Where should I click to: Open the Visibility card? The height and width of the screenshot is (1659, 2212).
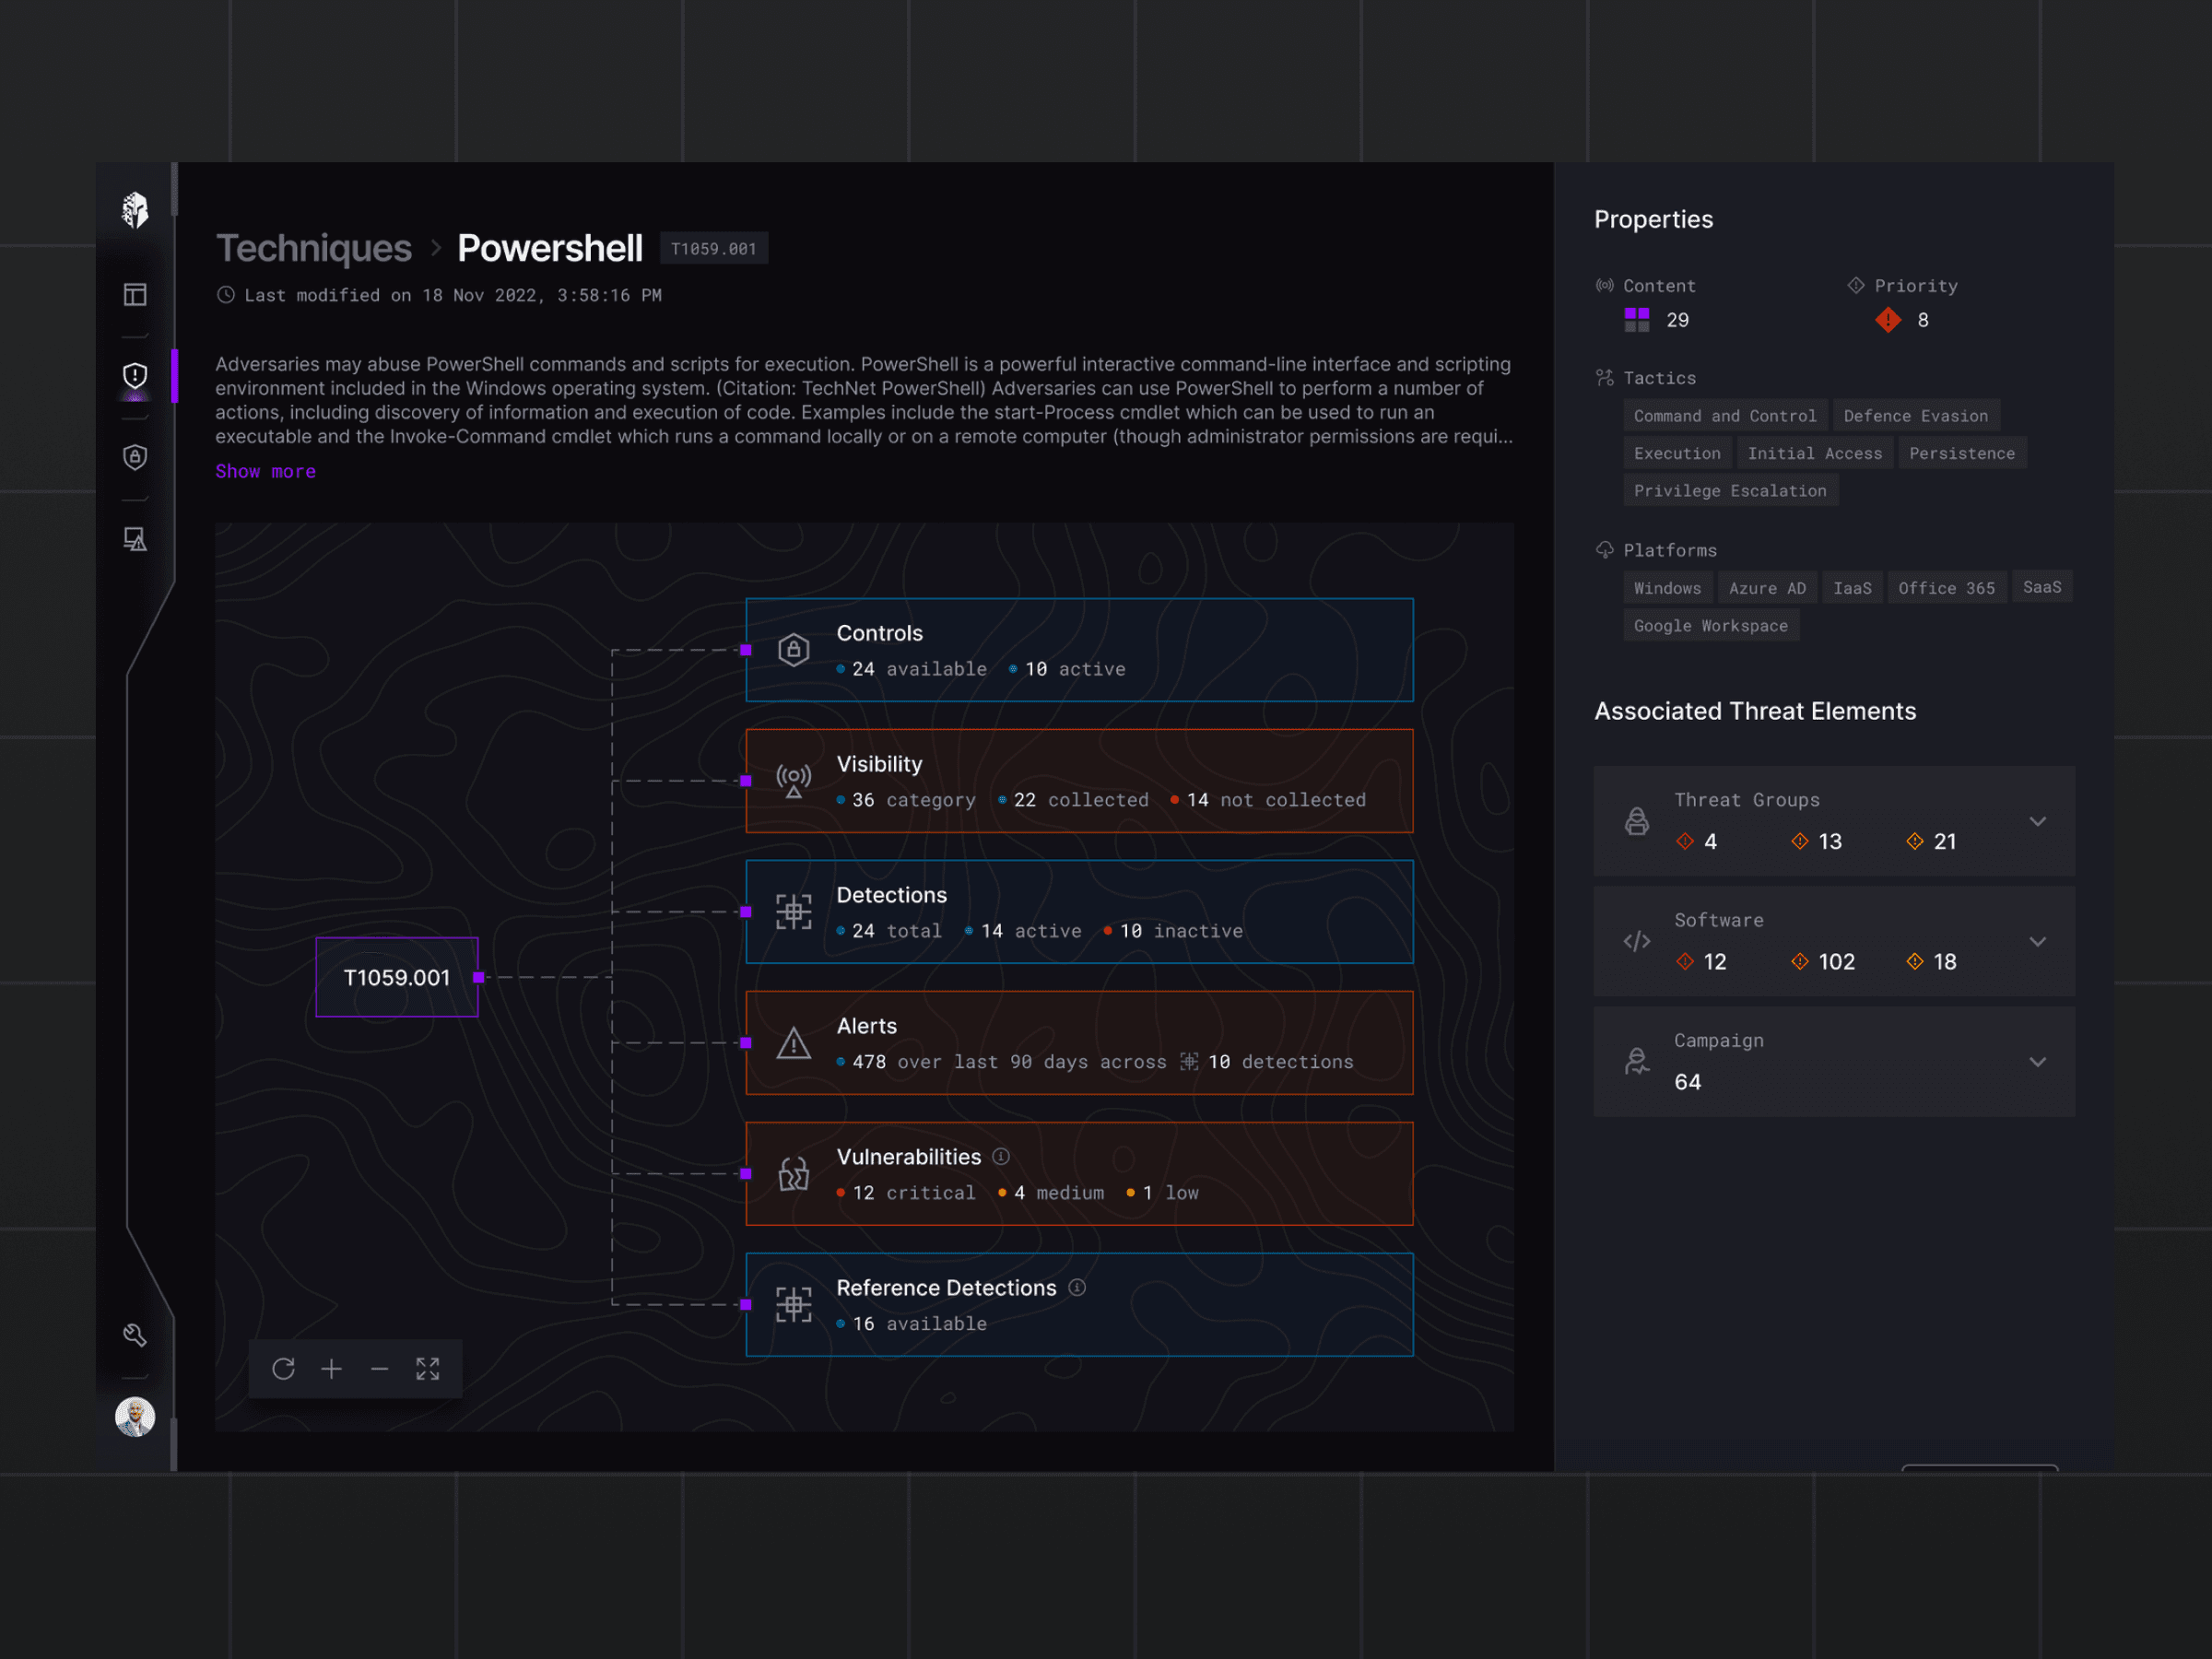(x=1080, y=781)
